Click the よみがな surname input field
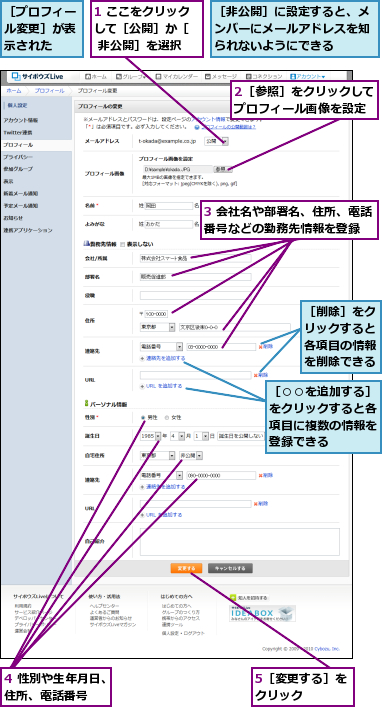The height and width of the screenshot is (707, 382). [169, 224]
